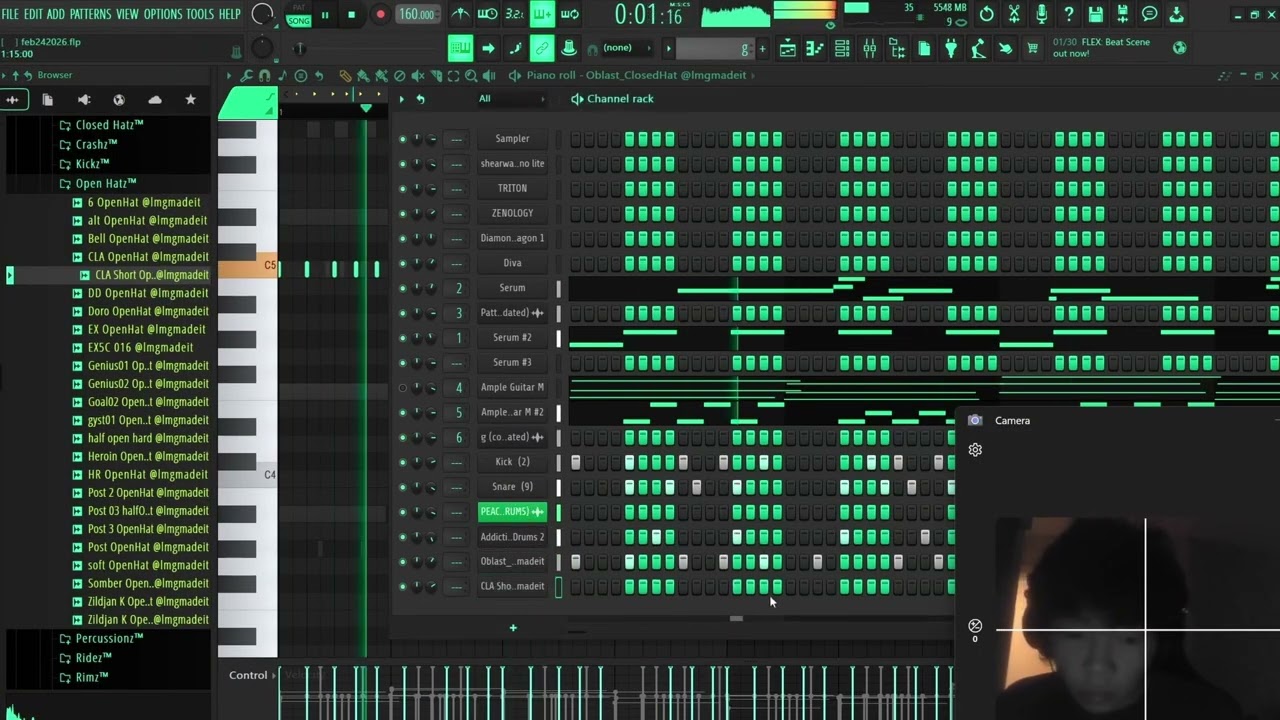The image size is (1280, 720).
Task: Select the piano roll magnet snap icon
Action: [x=264, y=75]
